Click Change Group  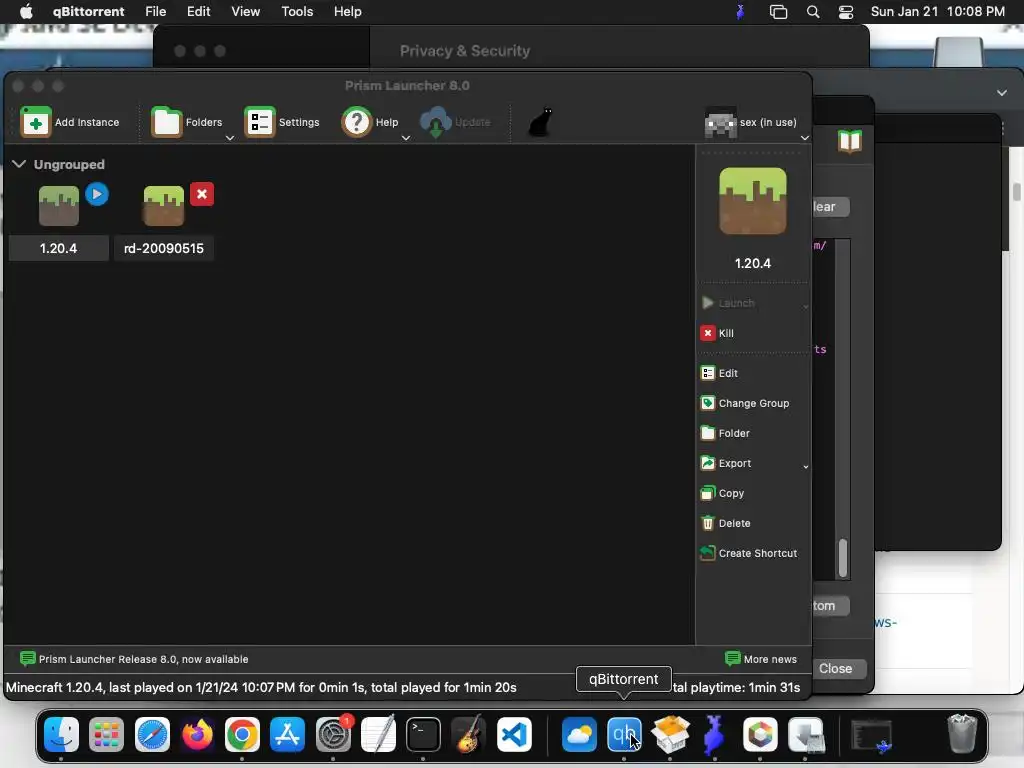coord(745,403)
